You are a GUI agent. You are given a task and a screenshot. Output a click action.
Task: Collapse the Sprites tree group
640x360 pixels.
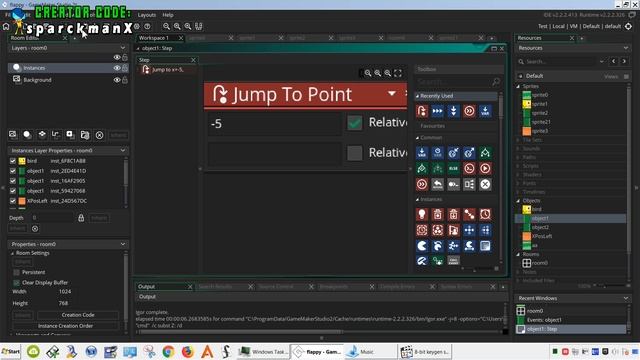click(x=518, y=87)
